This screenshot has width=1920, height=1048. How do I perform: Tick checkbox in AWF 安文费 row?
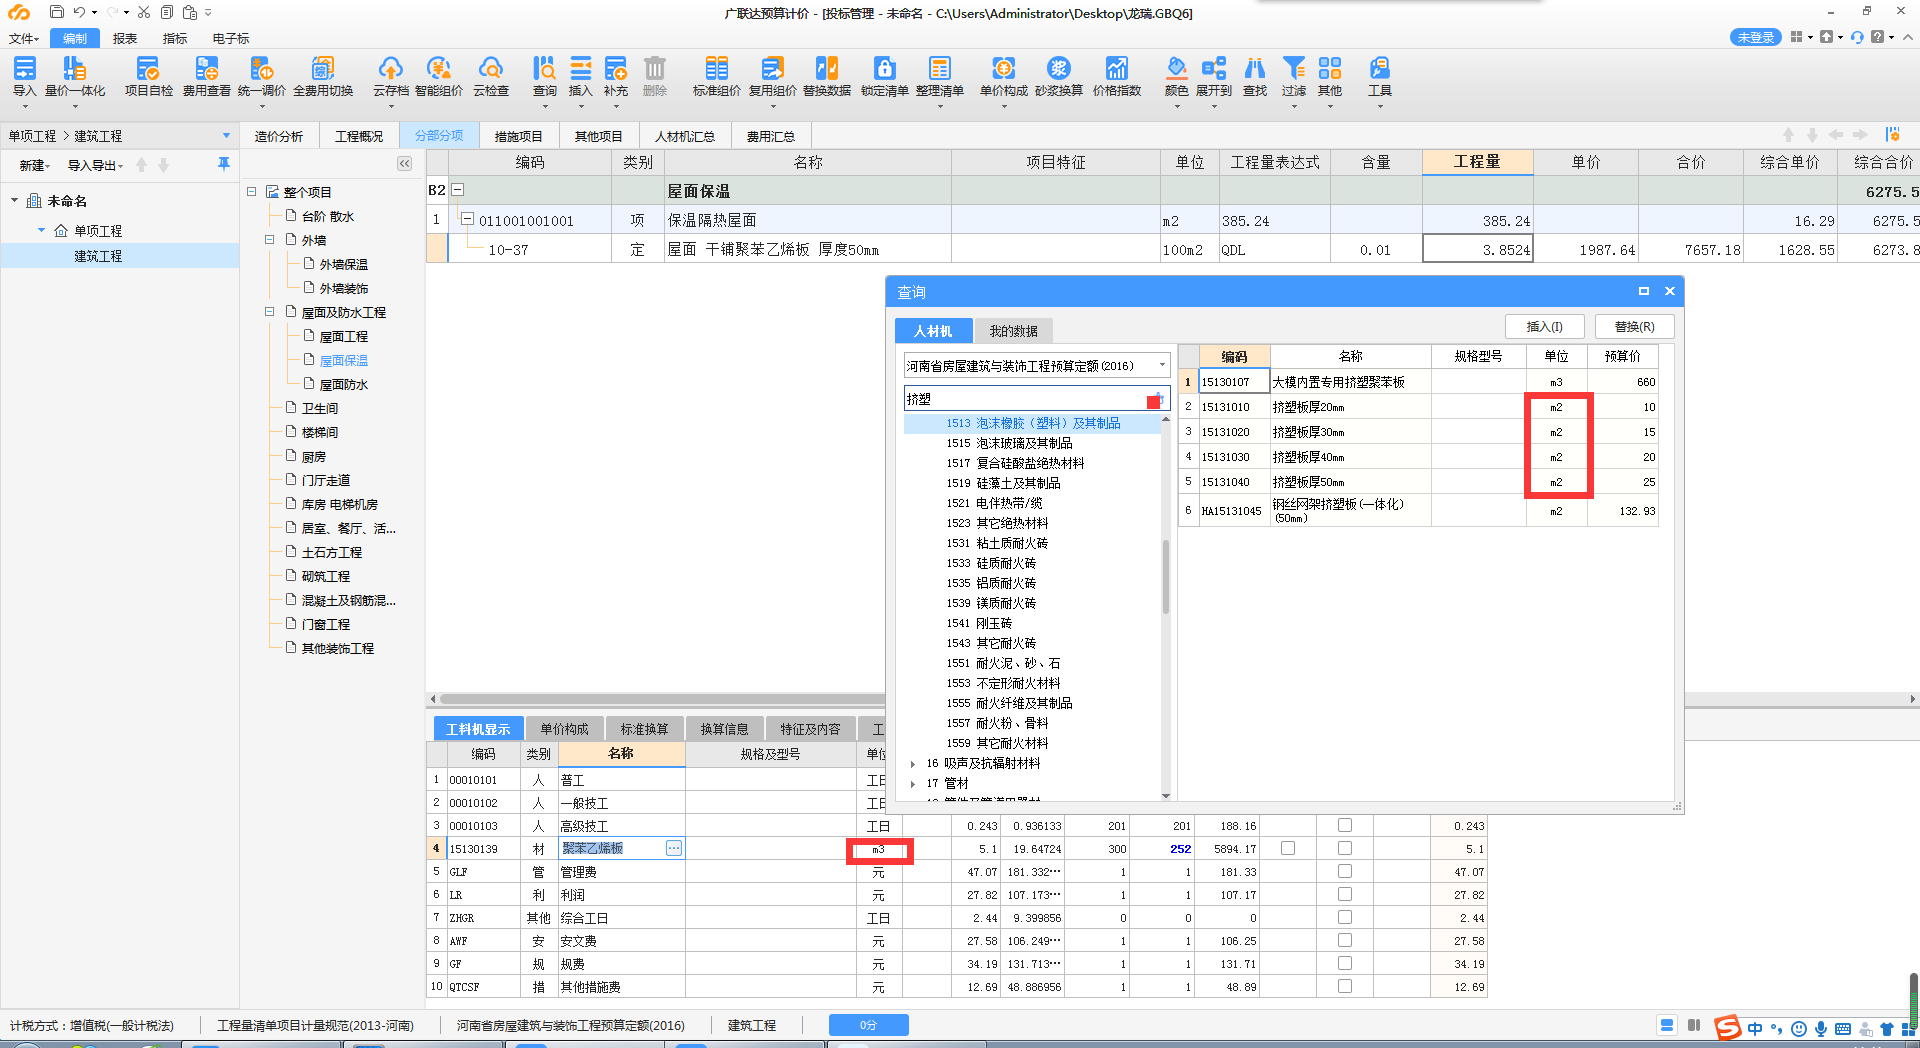(x=1344, y=940)
